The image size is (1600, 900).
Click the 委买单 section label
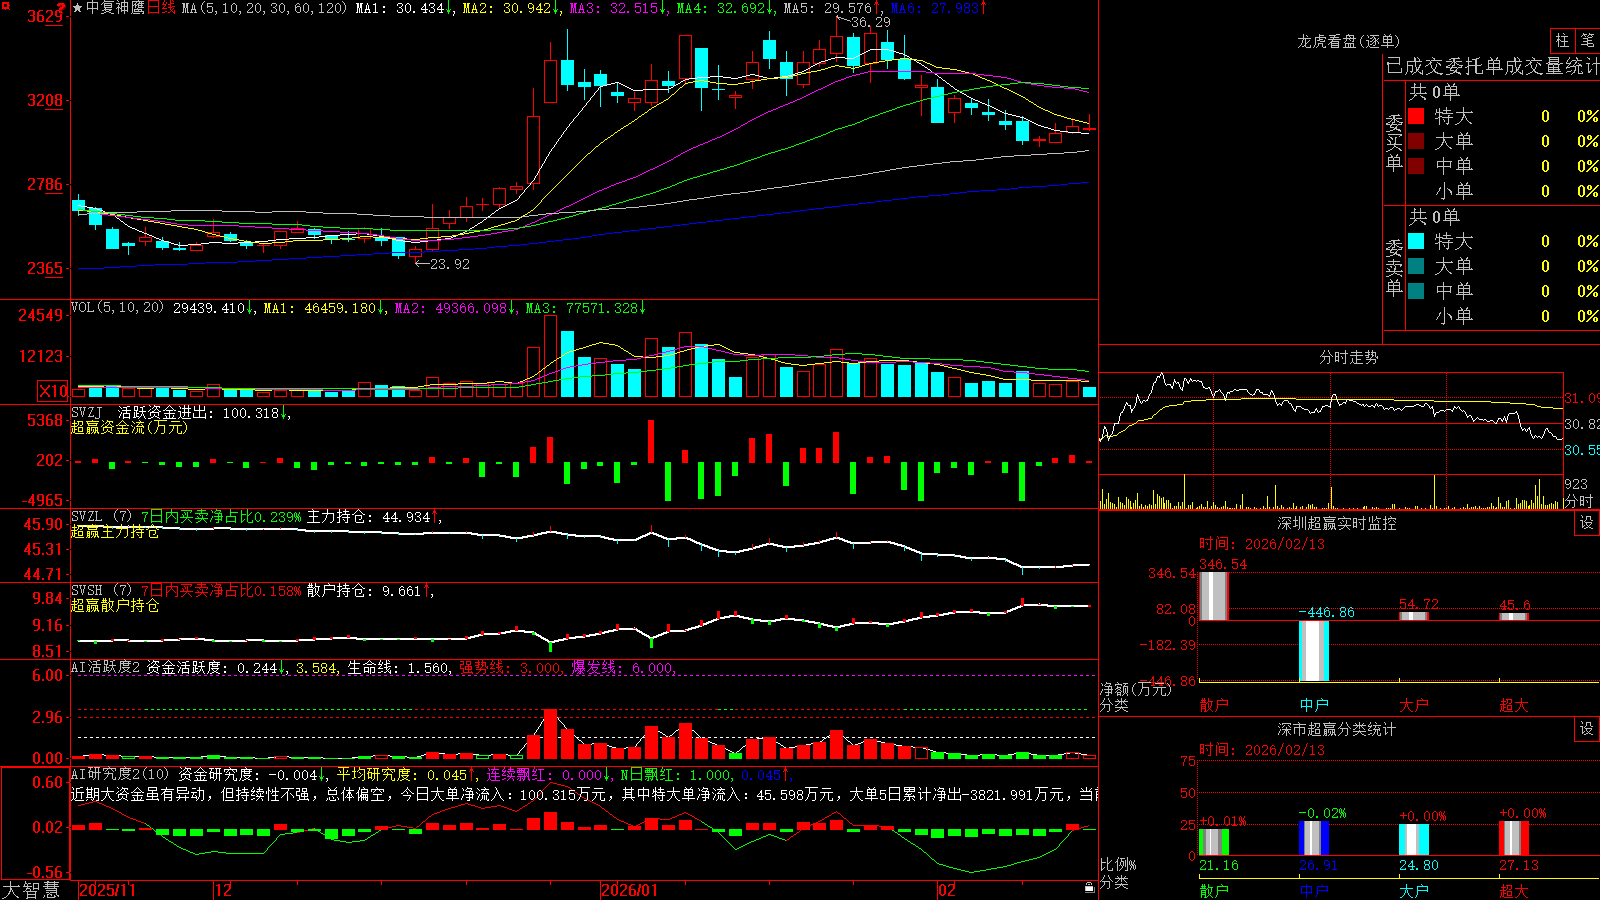tap(1394, 143)
